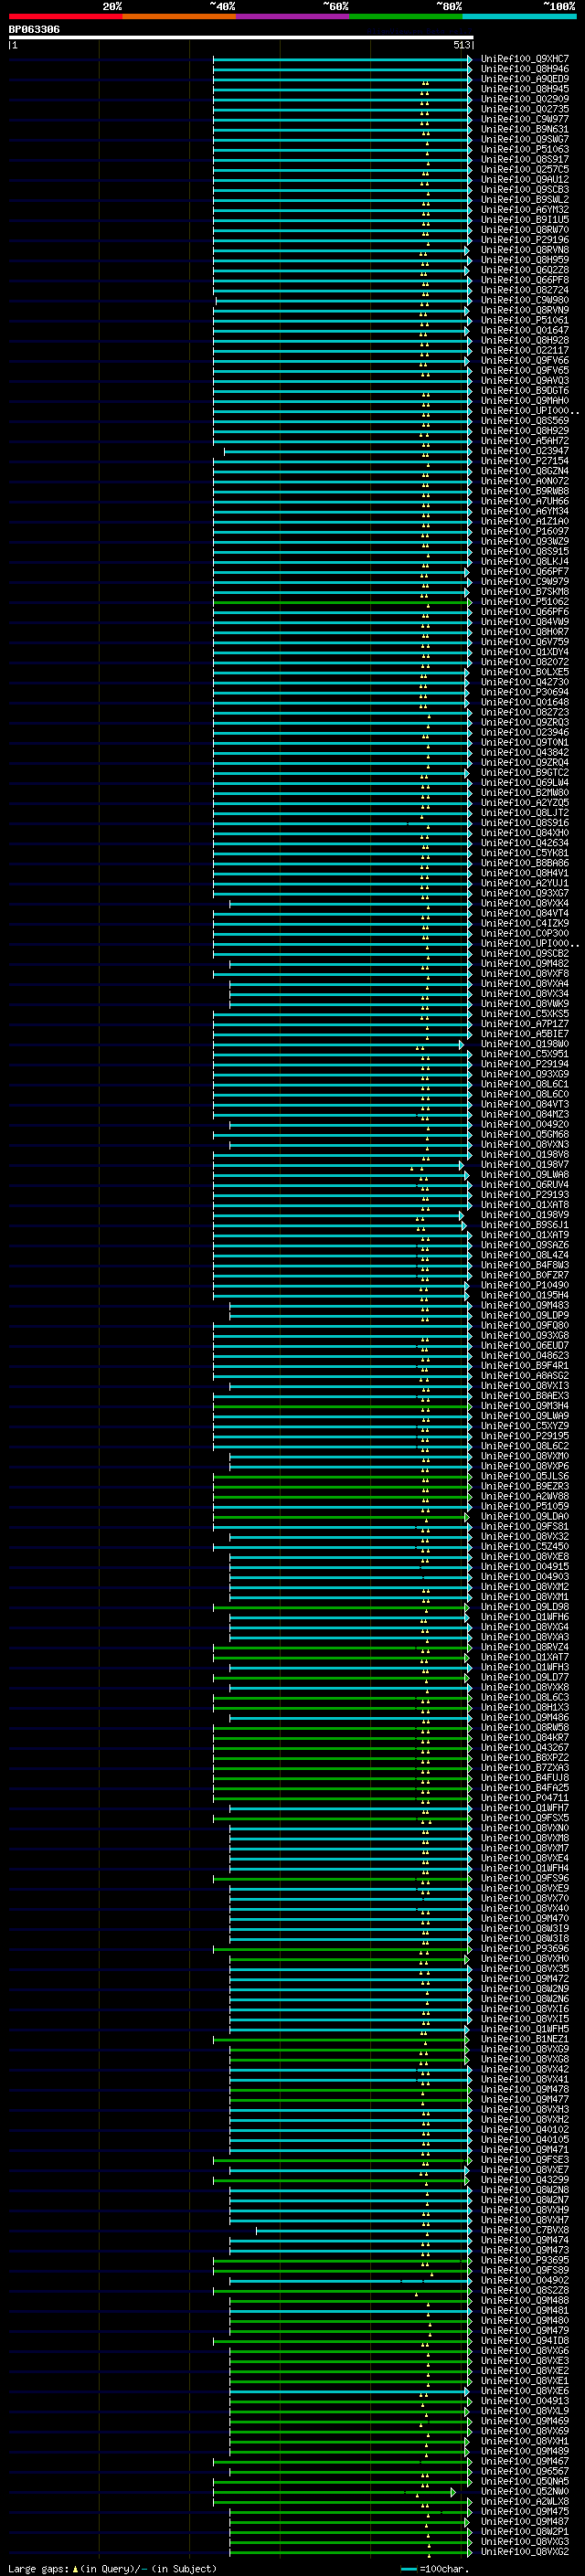Select the UniRef100_Q84MZ3 label
The image size is (585, 2576).
[524, 1114]
